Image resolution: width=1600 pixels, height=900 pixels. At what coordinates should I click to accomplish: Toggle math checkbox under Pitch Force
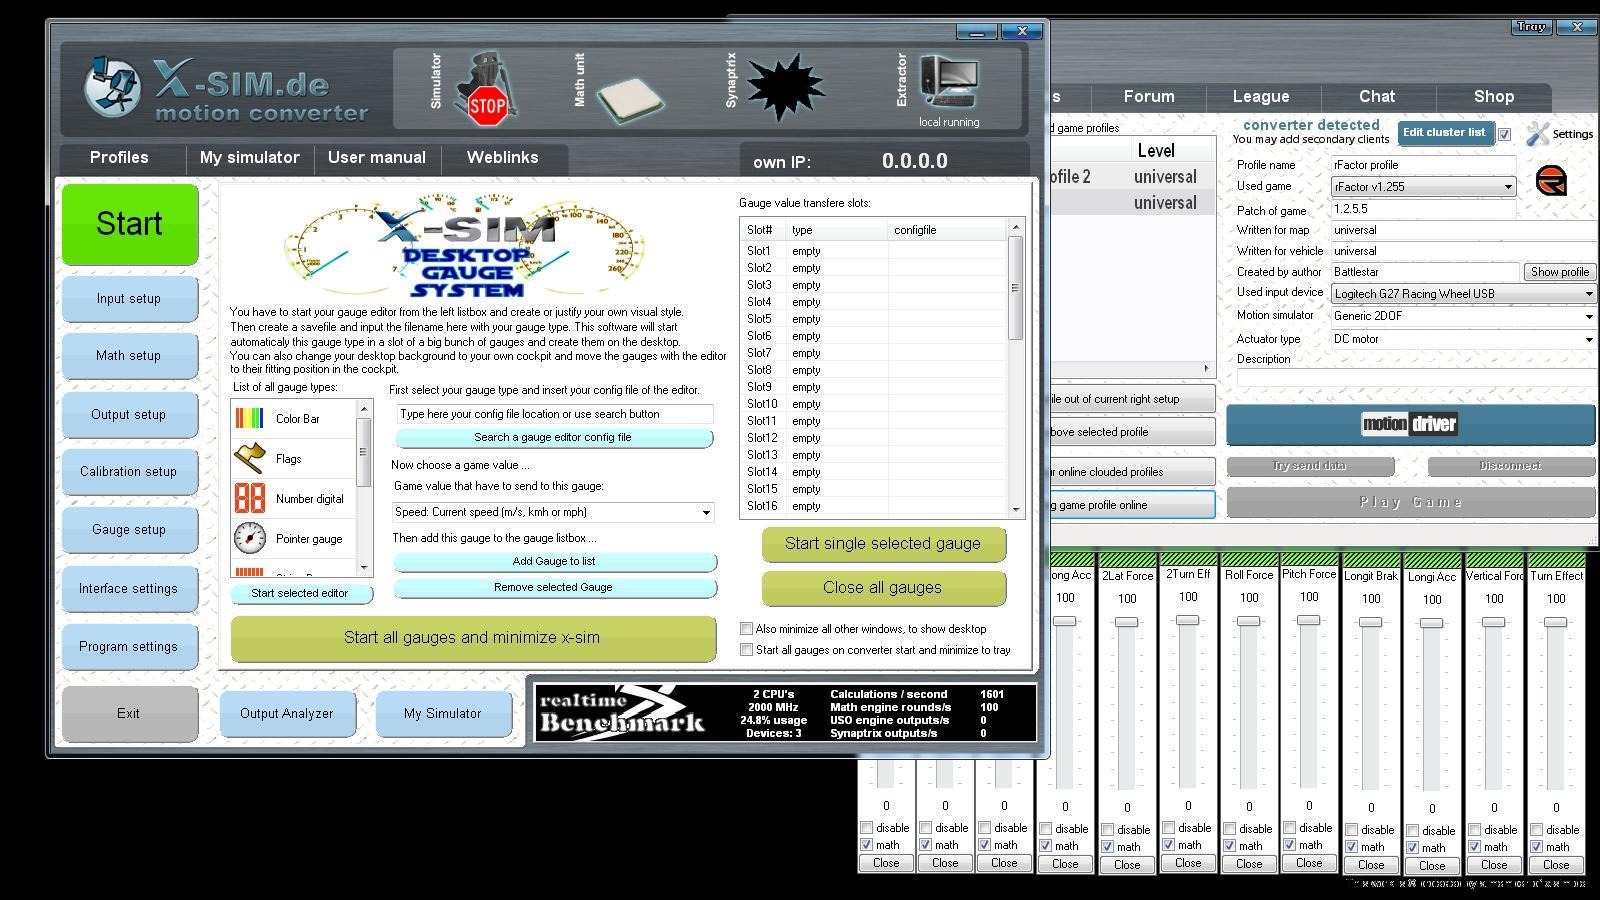coord(1290,845)
